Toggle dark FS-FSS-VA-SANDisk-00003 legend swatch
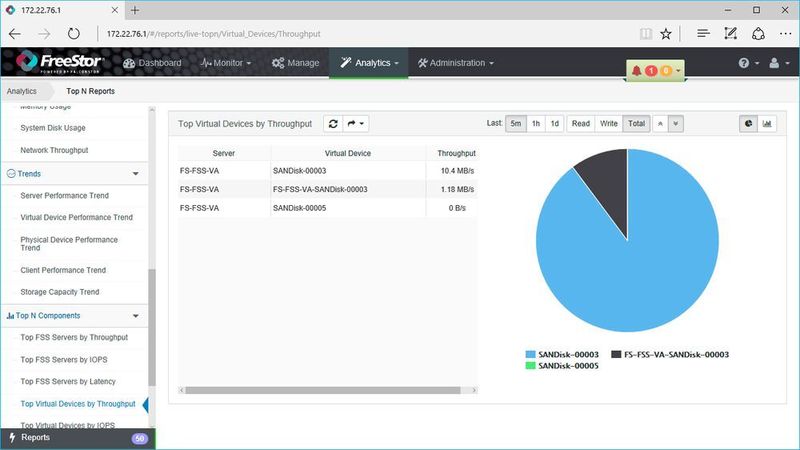The width and height of the screenshot is (800, 450). (616, 355)
